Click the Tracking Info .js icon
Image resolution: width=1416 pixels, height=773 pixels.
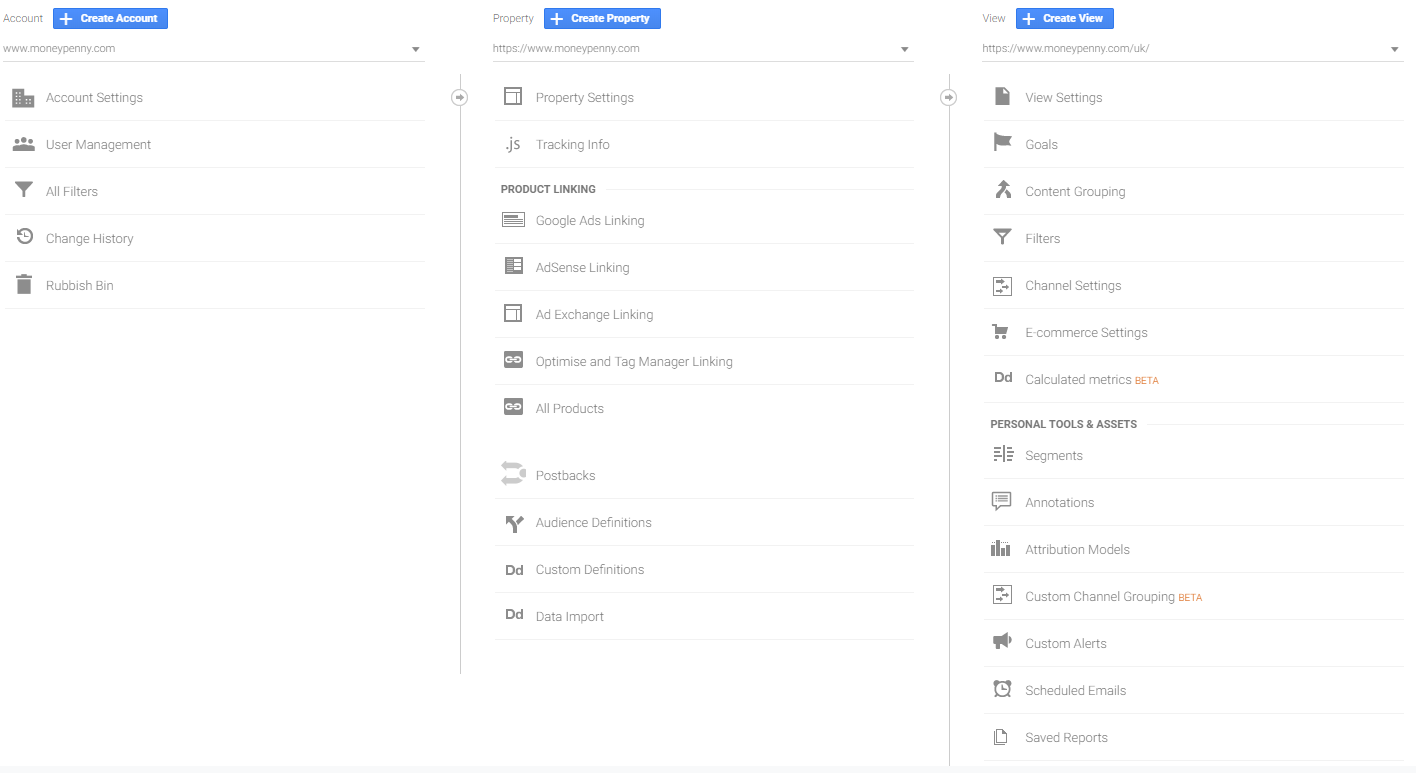(x=513, y=144)
